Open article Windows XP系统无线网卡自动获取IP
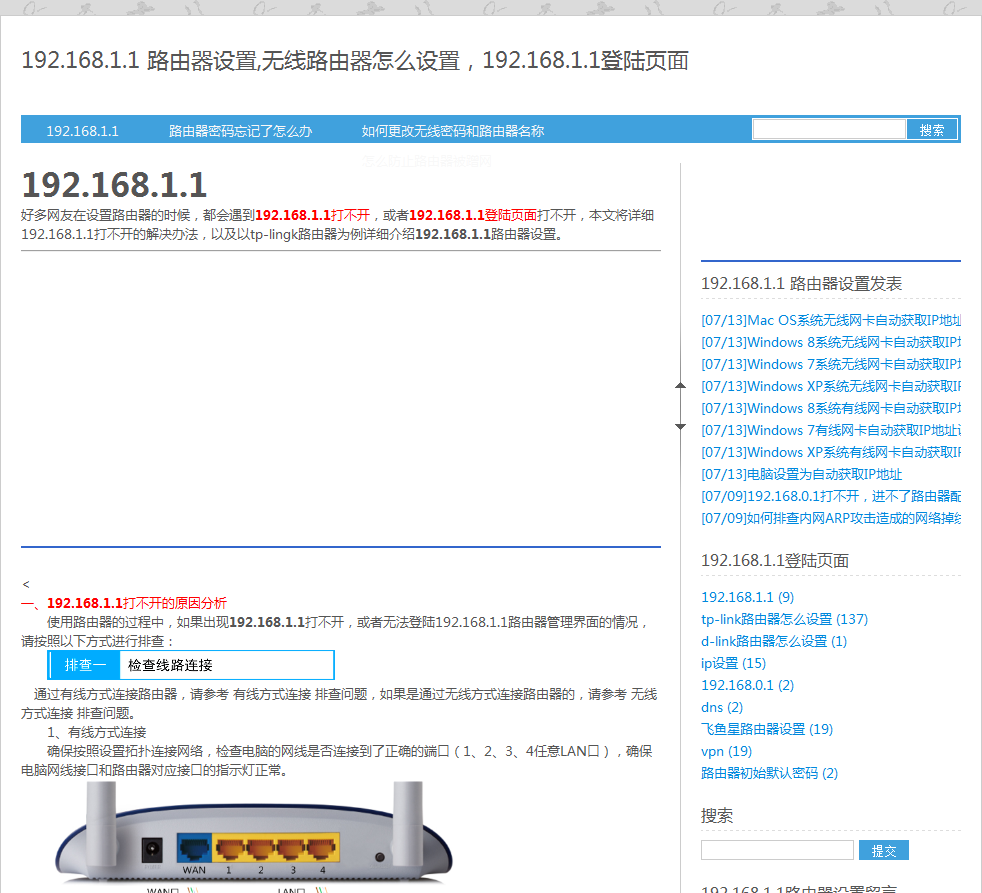Image resolution: width=982 pixels, height=893 pixels. point(830,386)
